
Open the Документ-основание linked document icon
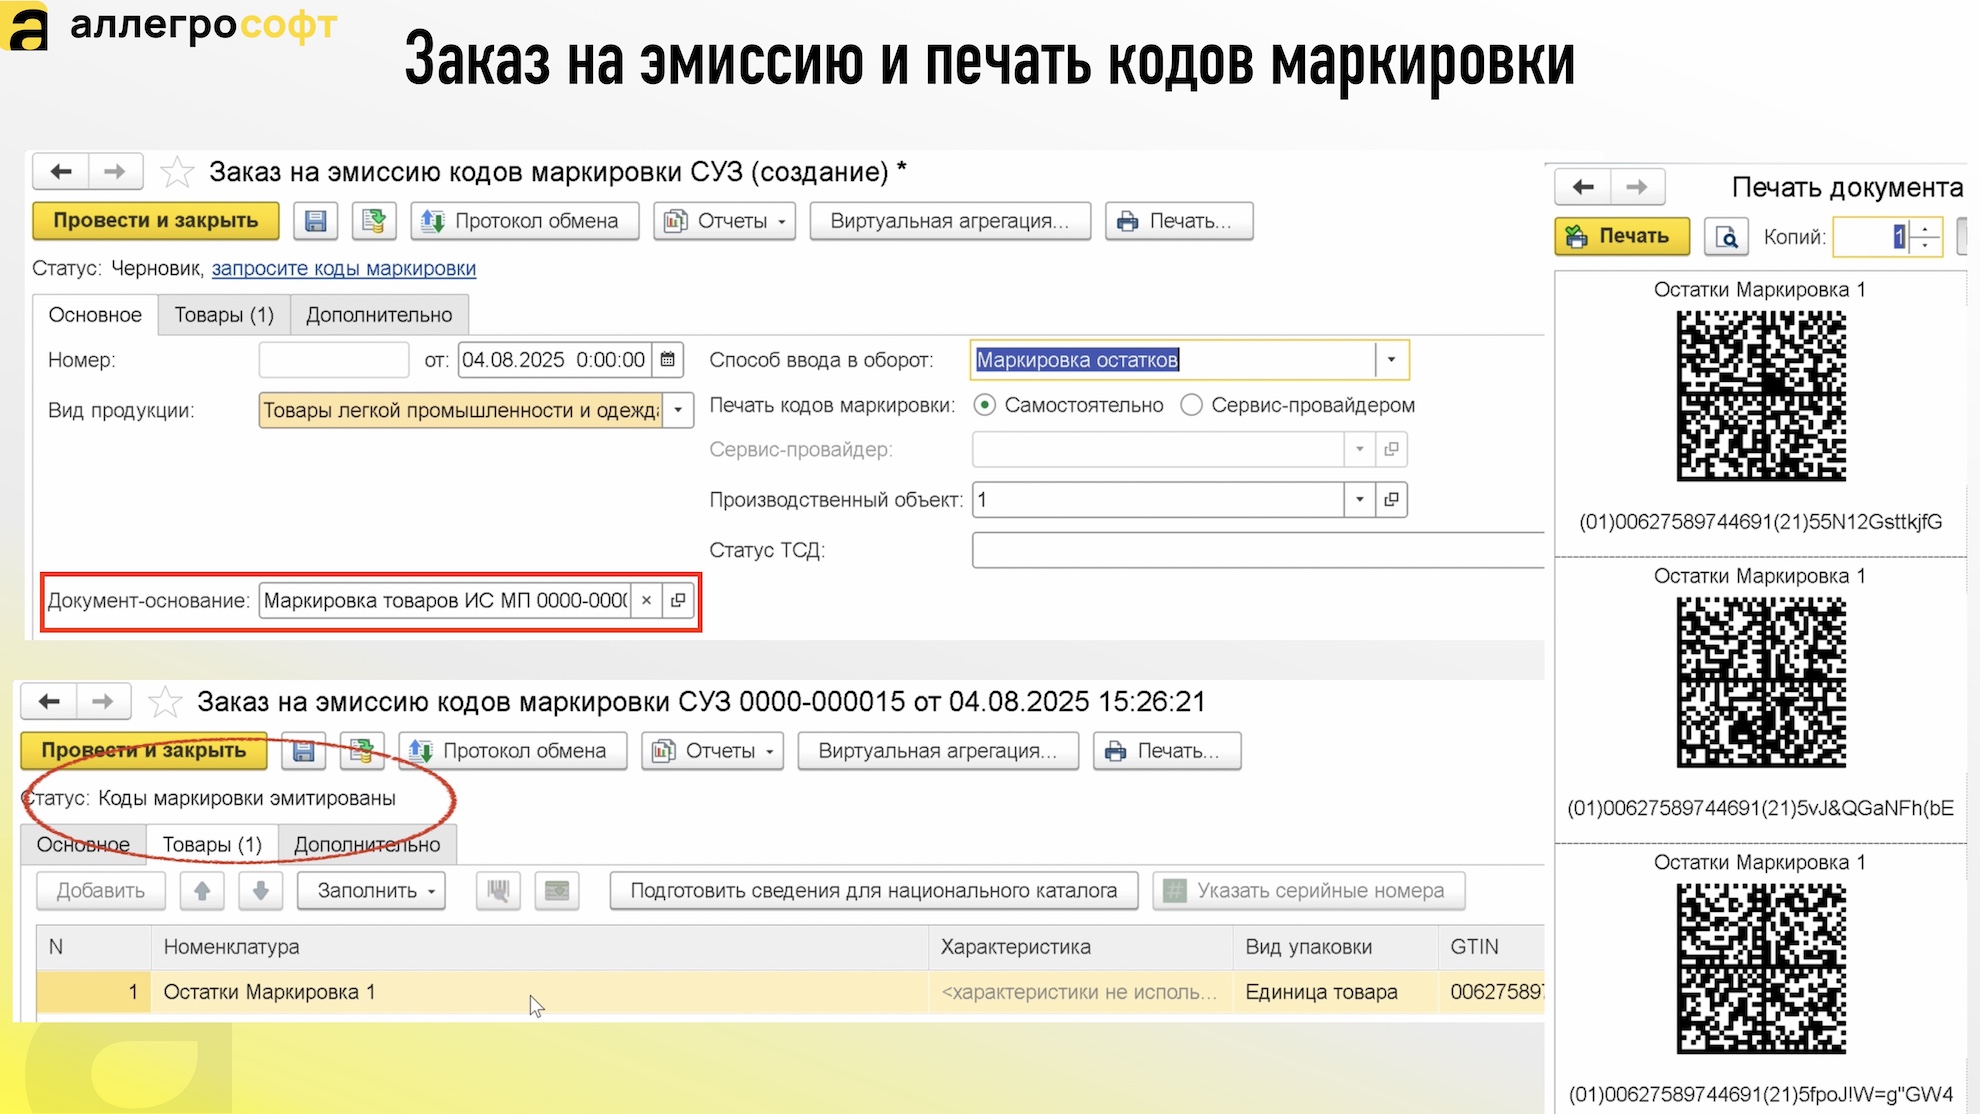coord(678,601)
